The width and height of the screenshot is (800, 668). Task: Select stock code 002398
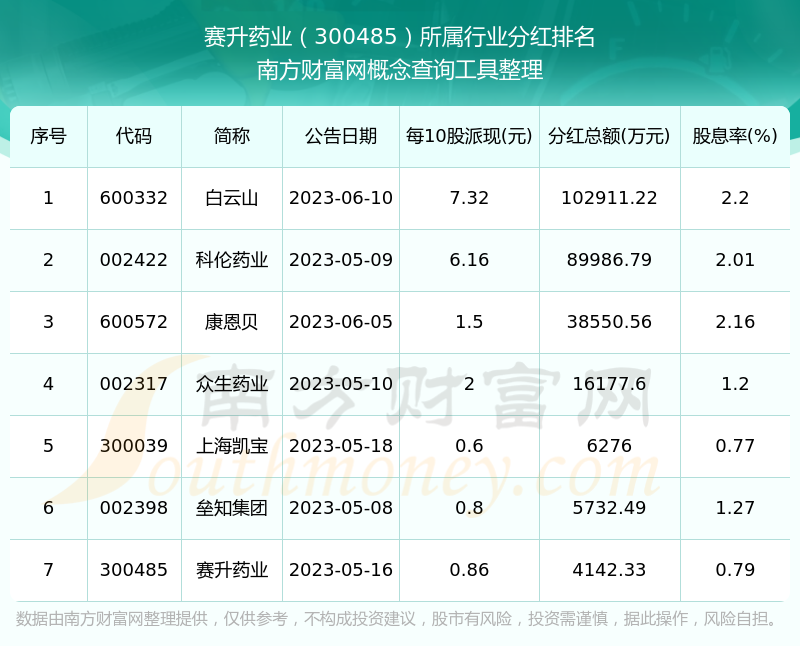coord(134,508)
